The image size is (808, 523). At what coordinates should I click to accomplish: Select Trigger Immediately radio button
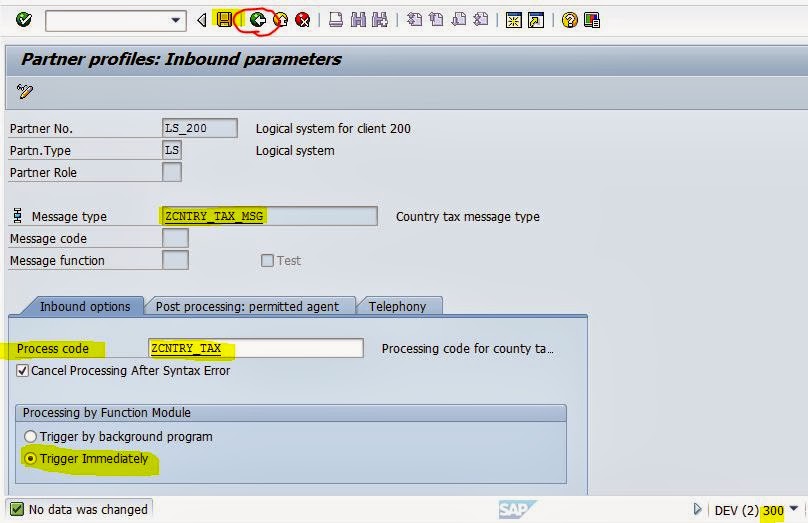30,458
